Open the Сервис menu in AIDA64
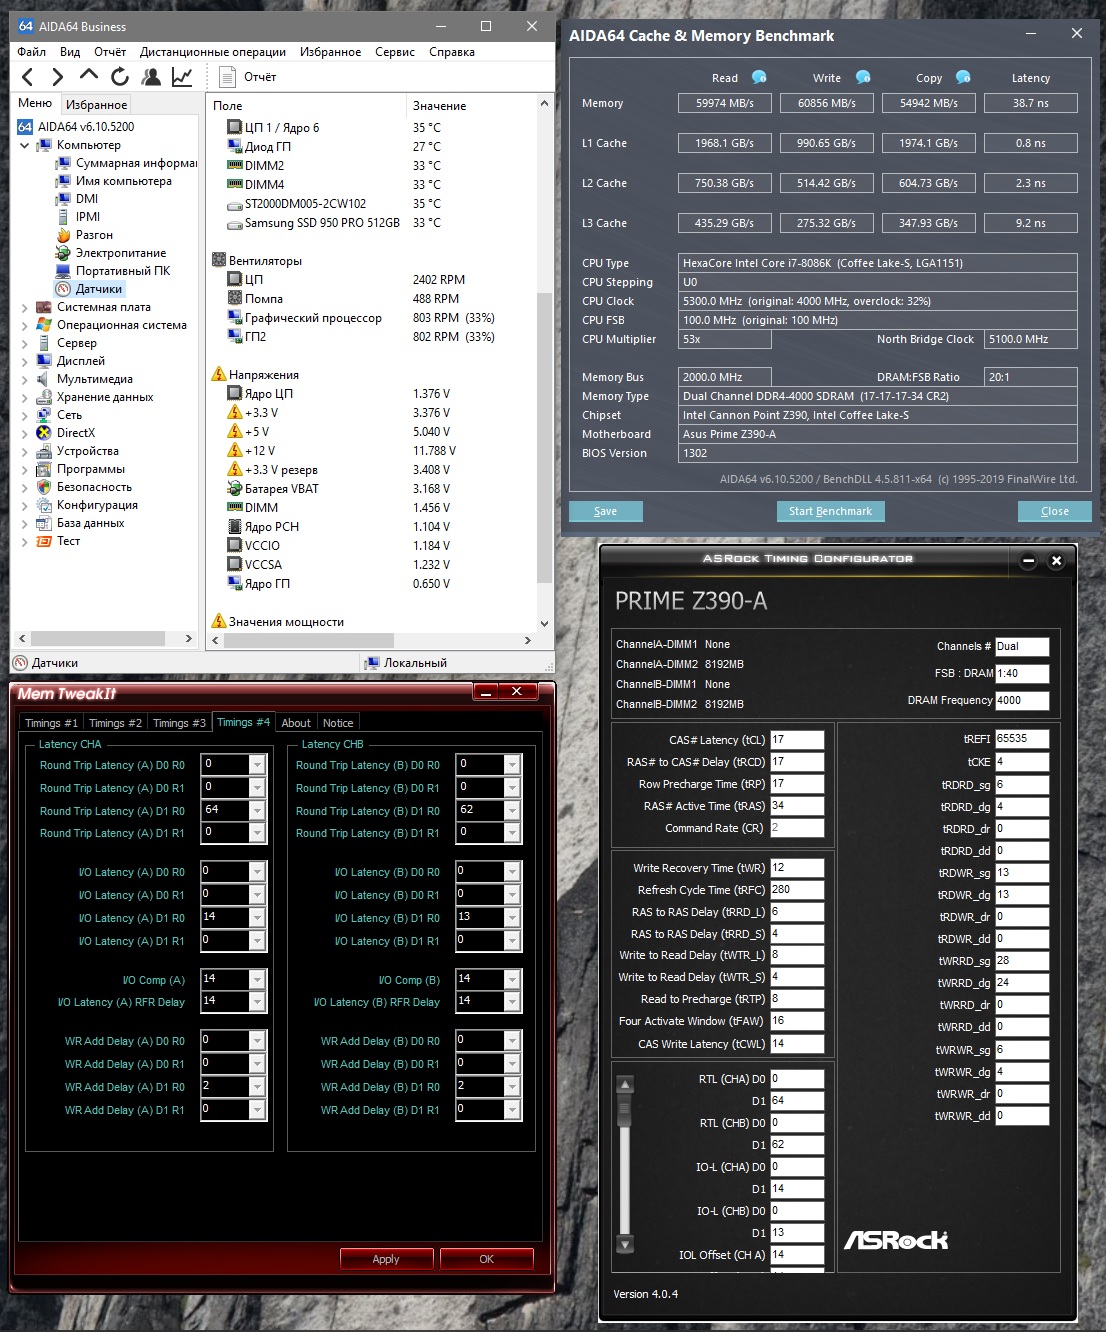This screenshot has height=1332, width=1106. pyautogui.click(x=395, y=52)
